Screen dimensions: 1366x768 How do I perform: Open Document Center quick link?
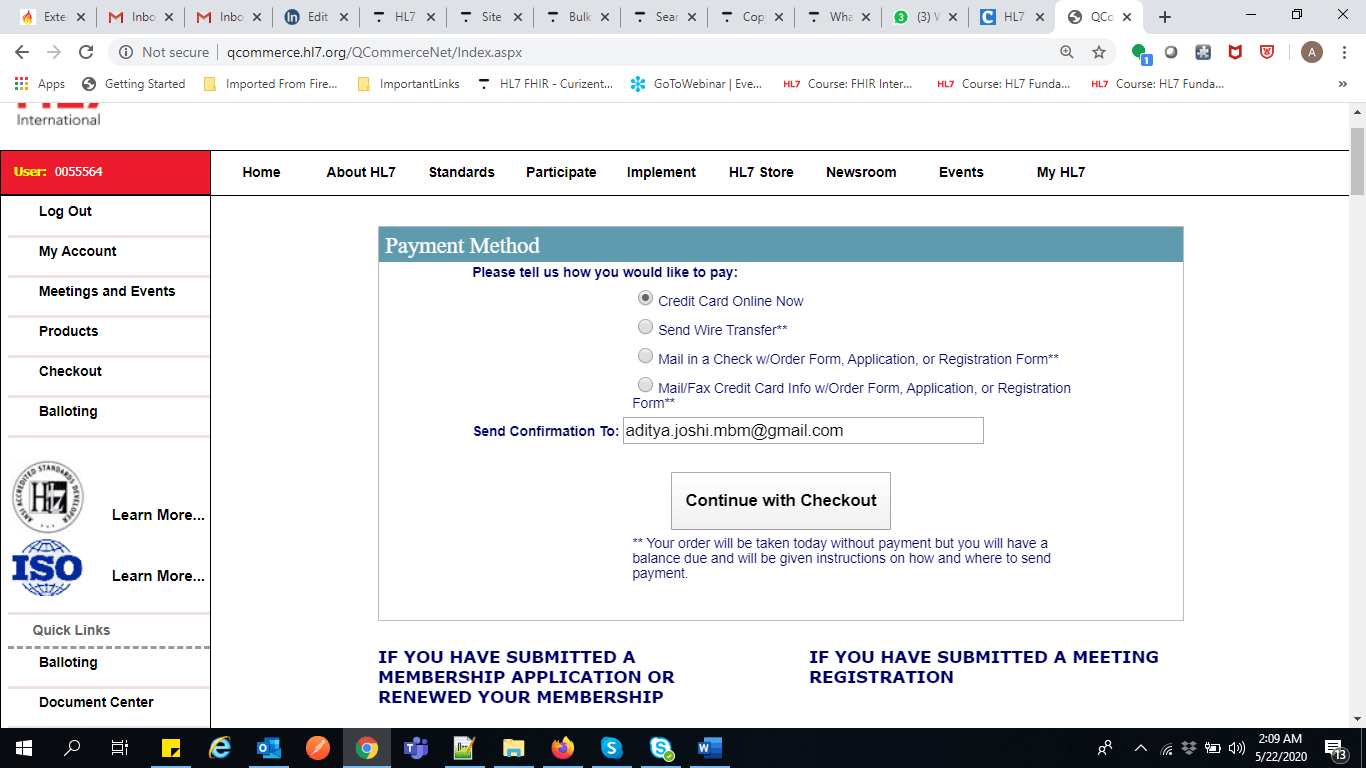click(96, 702)
